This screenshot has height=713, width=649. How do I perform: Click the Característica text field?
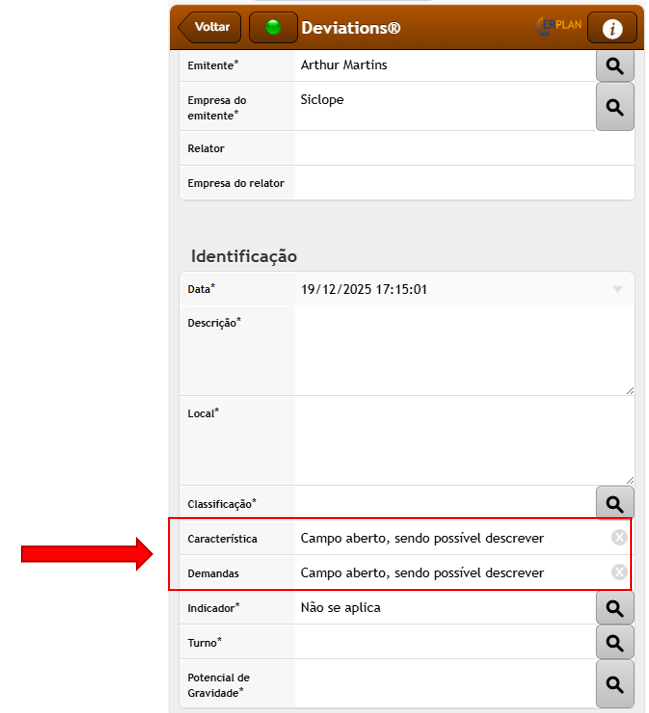pyautogui.click(x=450, y=538)
